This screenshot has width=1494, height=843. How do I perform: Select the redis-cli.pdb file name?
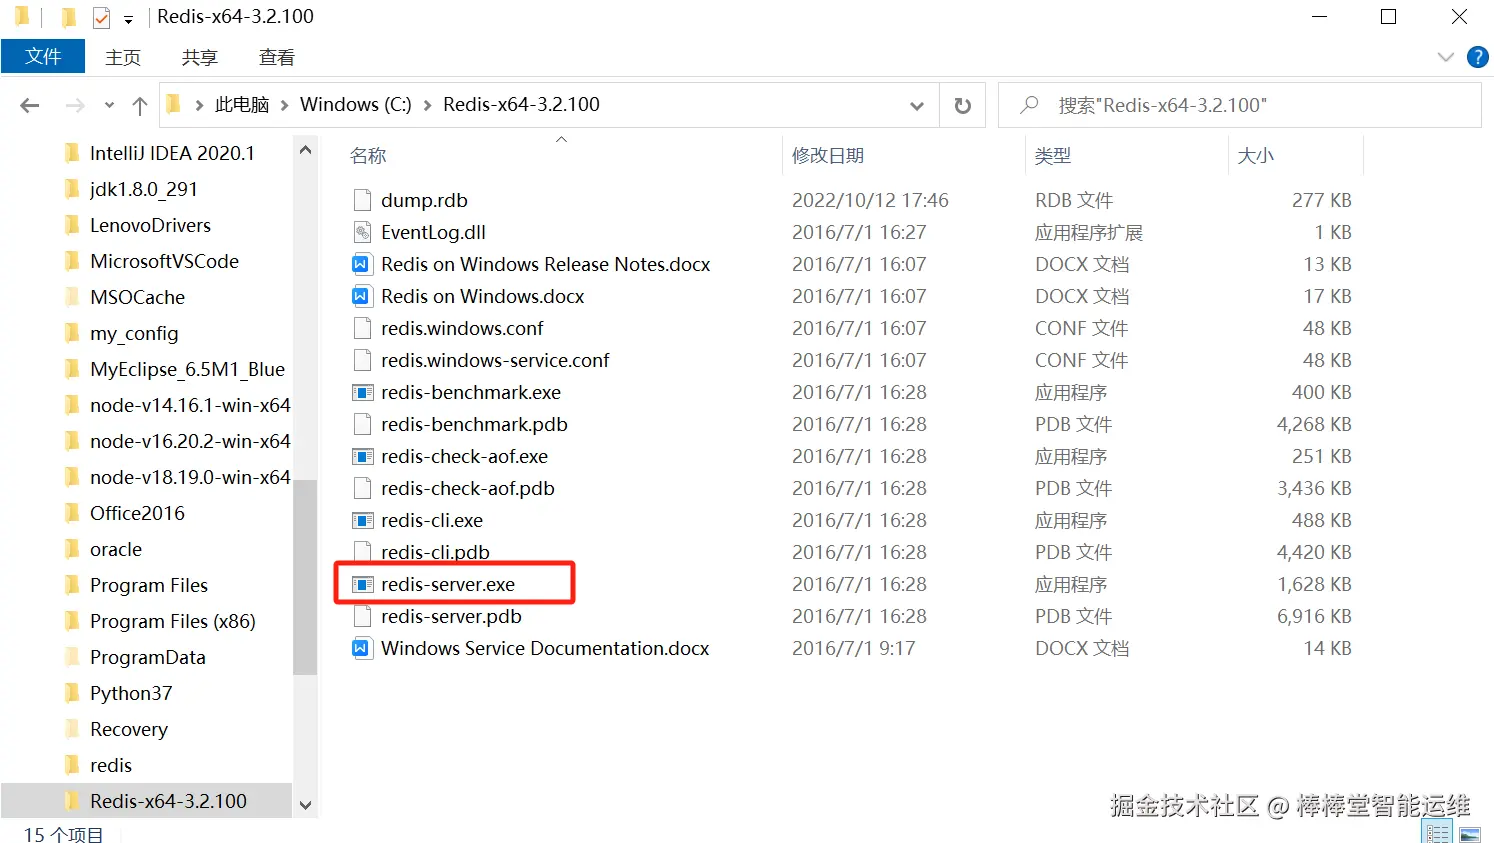point(435,552)
